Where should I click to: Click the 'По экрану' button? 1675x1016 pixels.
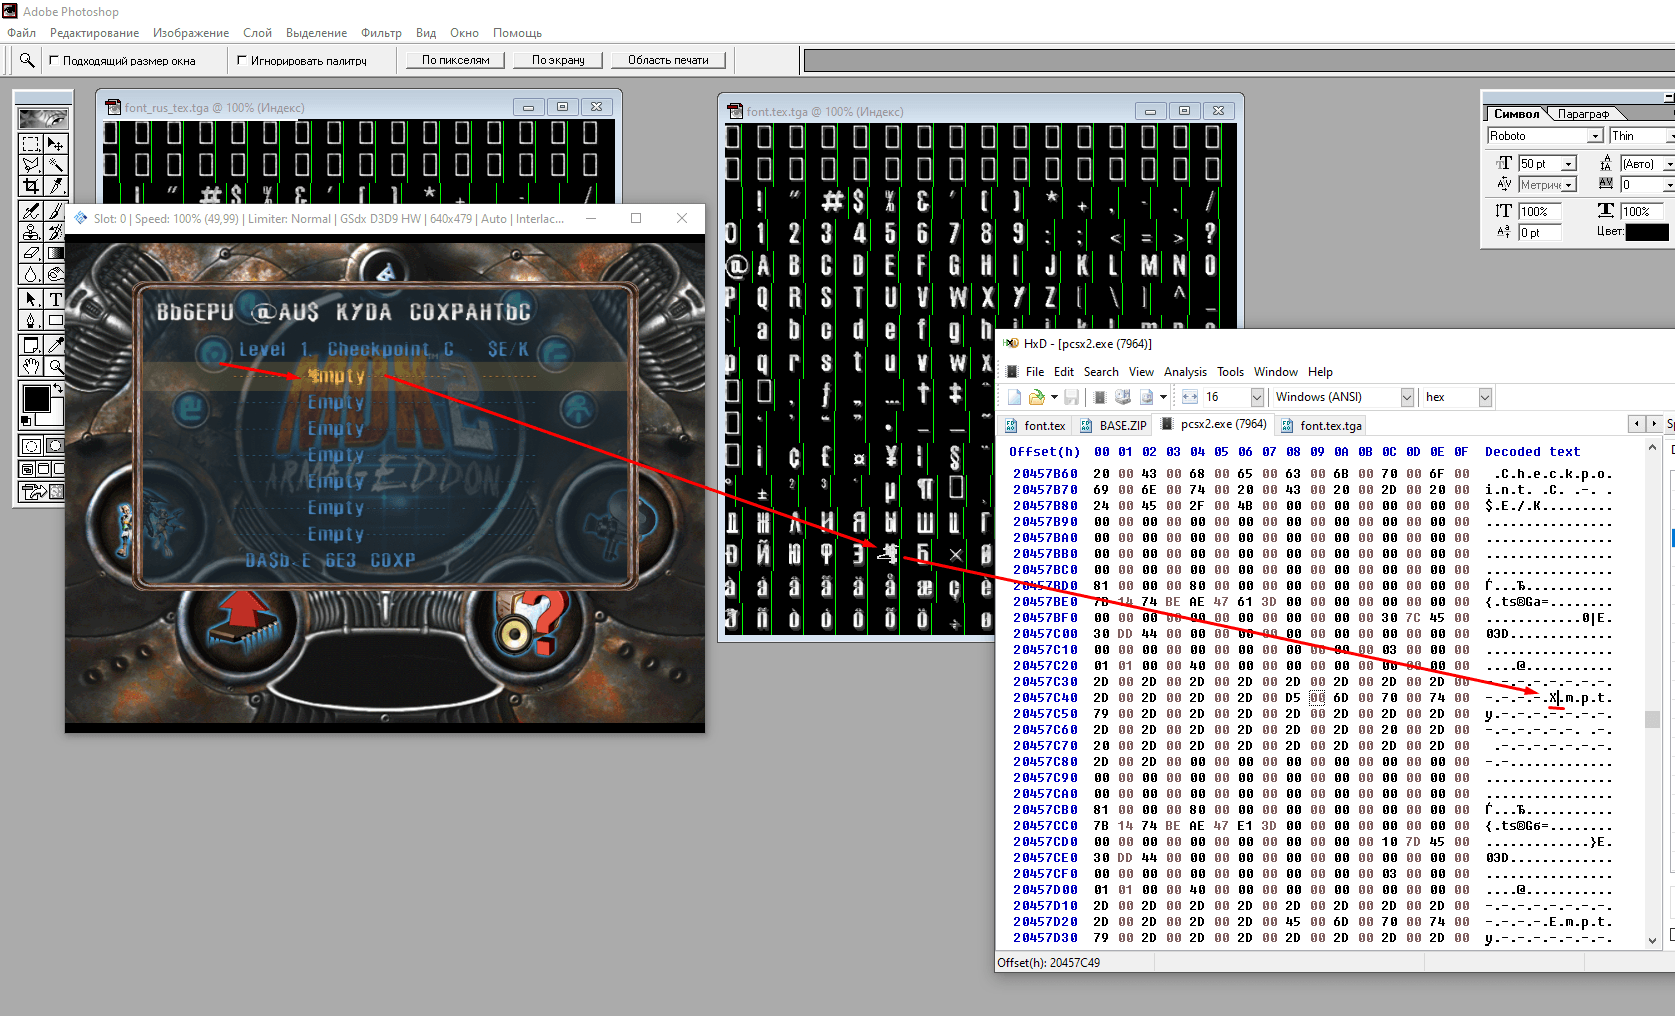[558, 60]
